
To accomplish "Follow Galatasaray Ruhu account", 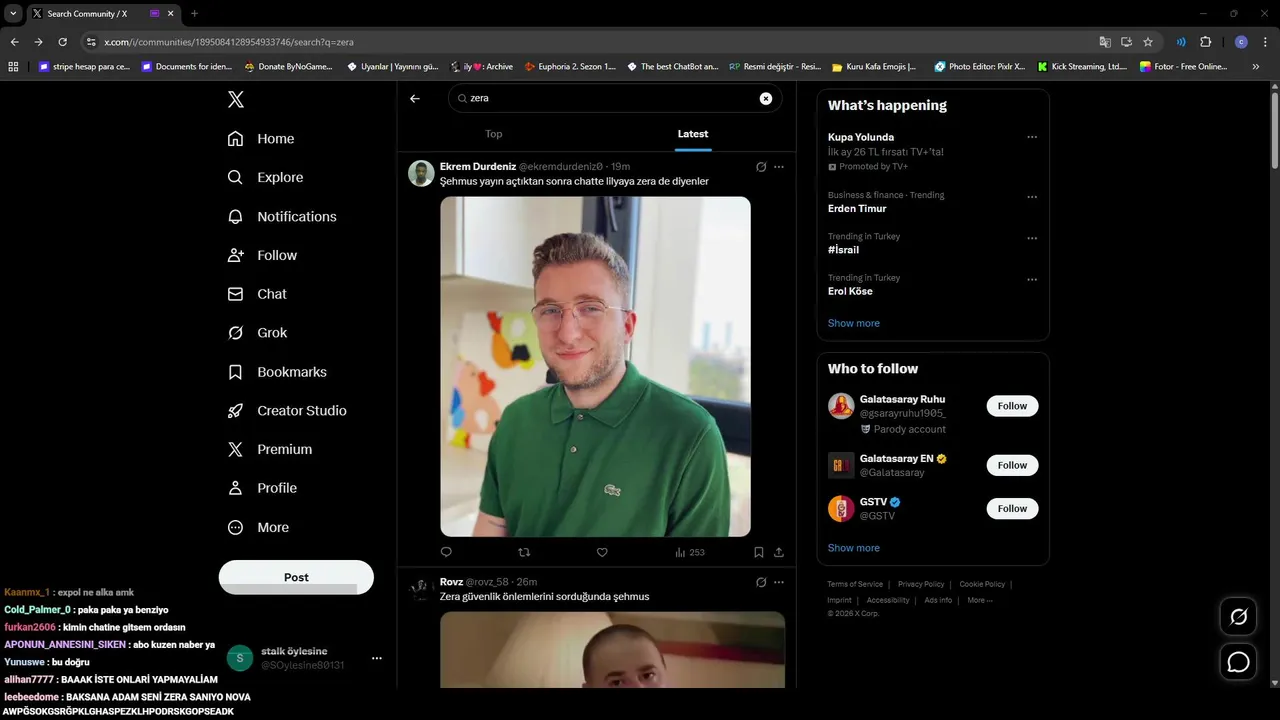I will 1012,406.
